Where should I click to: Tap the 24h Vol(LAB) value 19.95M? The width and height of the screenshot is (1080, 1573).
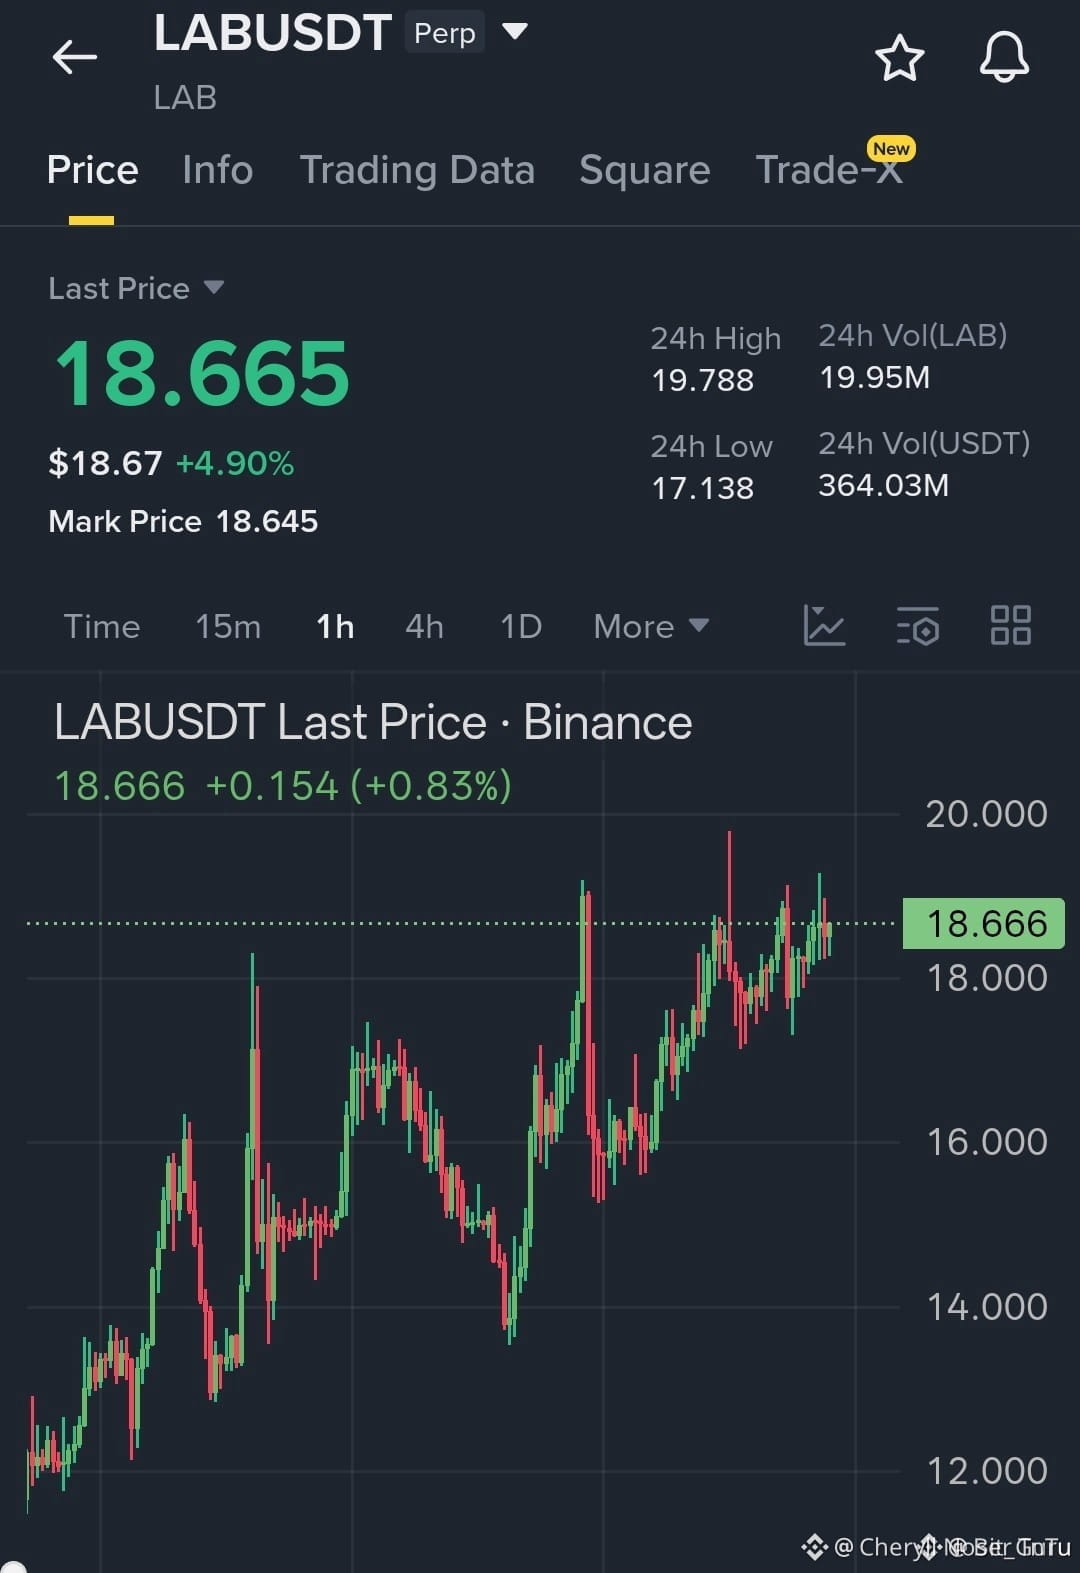[874, 377]
